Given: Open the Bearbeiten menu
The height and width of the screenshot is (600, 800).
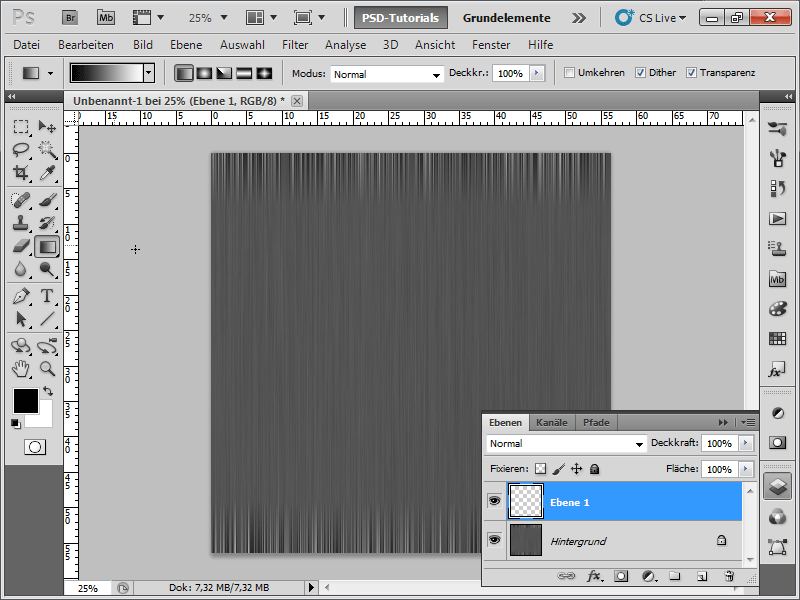Looking at the screenshot, I should pyautogui.click(x=86, y=45).
